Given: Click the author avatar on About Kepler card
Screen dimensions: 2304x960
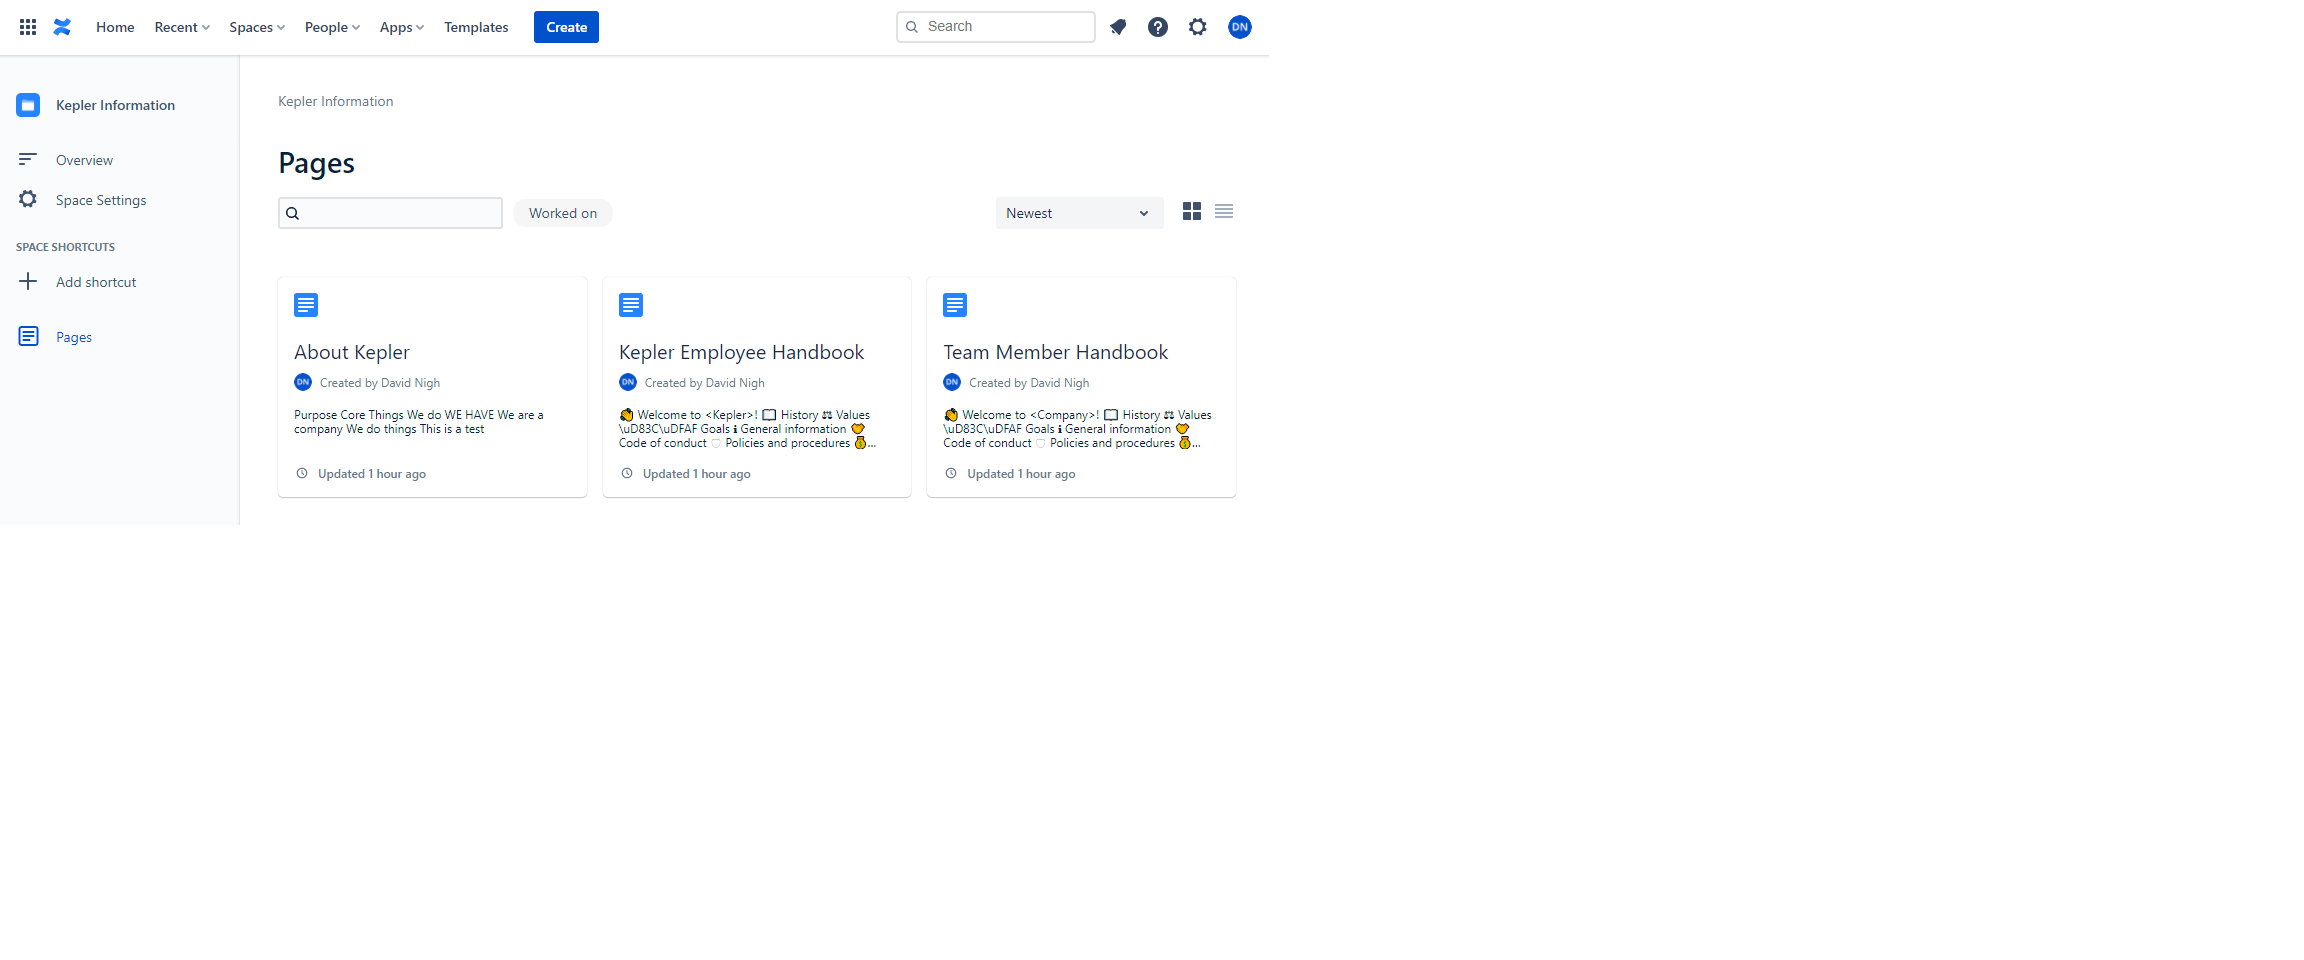Looking at the screenshot, I should (x=303, y=382).
